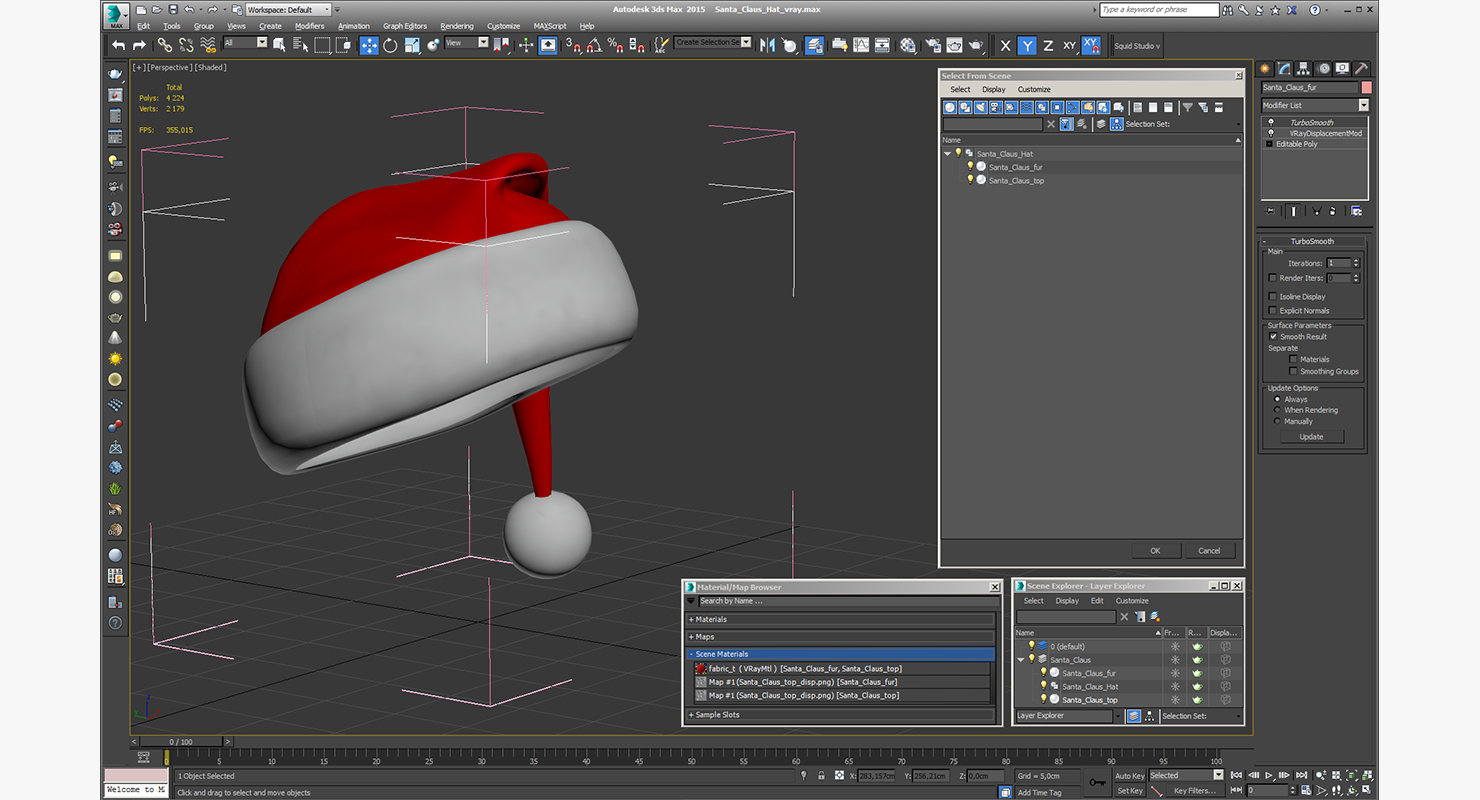
Task: Click Cancel in Select From Scene
Action: click(x=1209, y=550)
